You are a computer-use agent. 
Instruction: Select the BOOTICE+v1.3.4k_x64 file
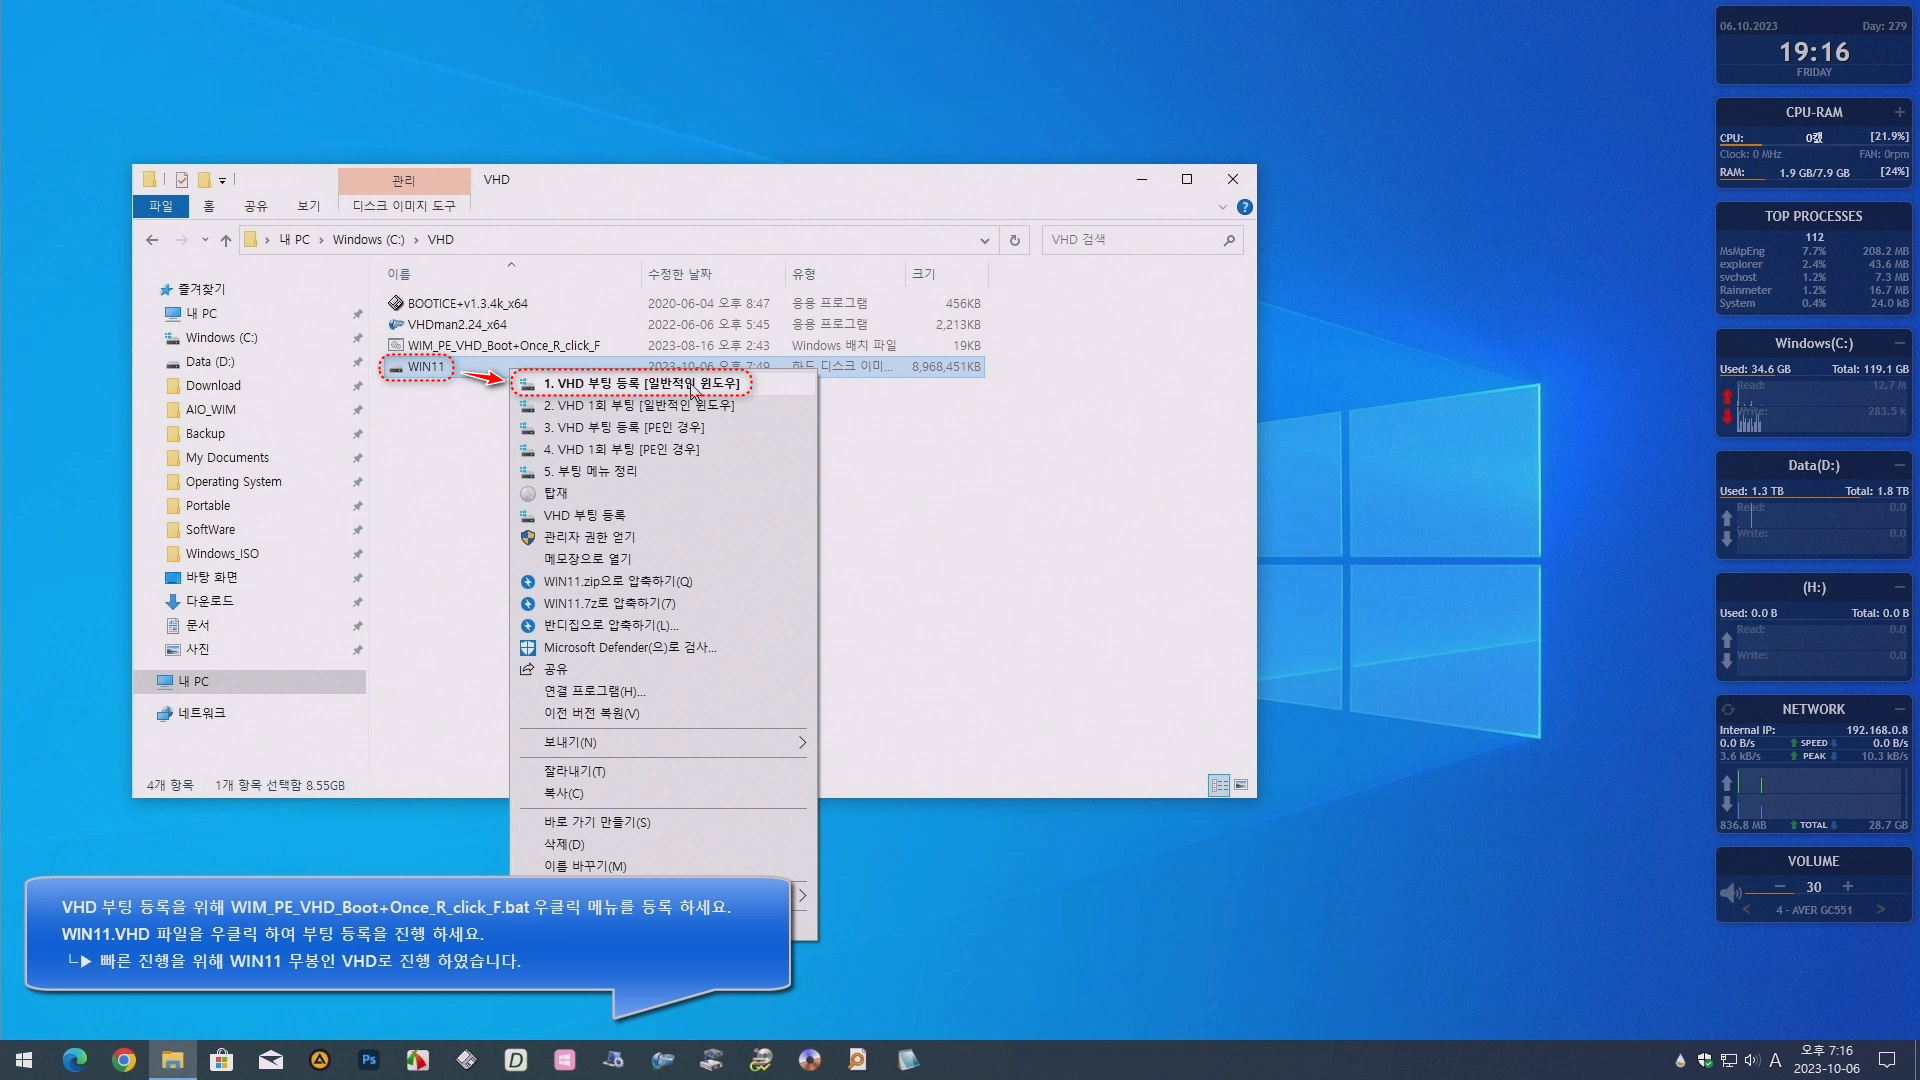coord(468,304)
